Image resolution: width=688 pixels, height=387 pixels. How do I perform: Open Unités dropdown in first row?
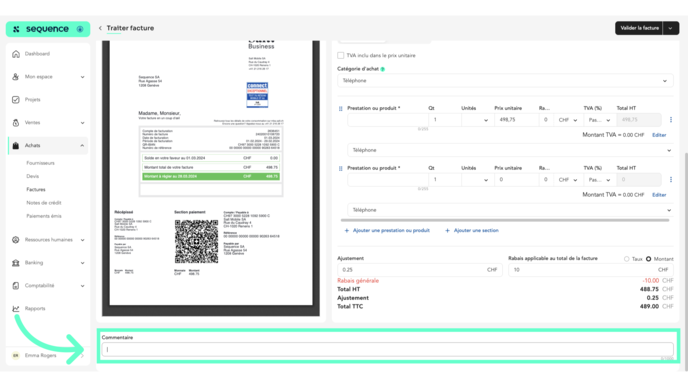click(477, 120)
